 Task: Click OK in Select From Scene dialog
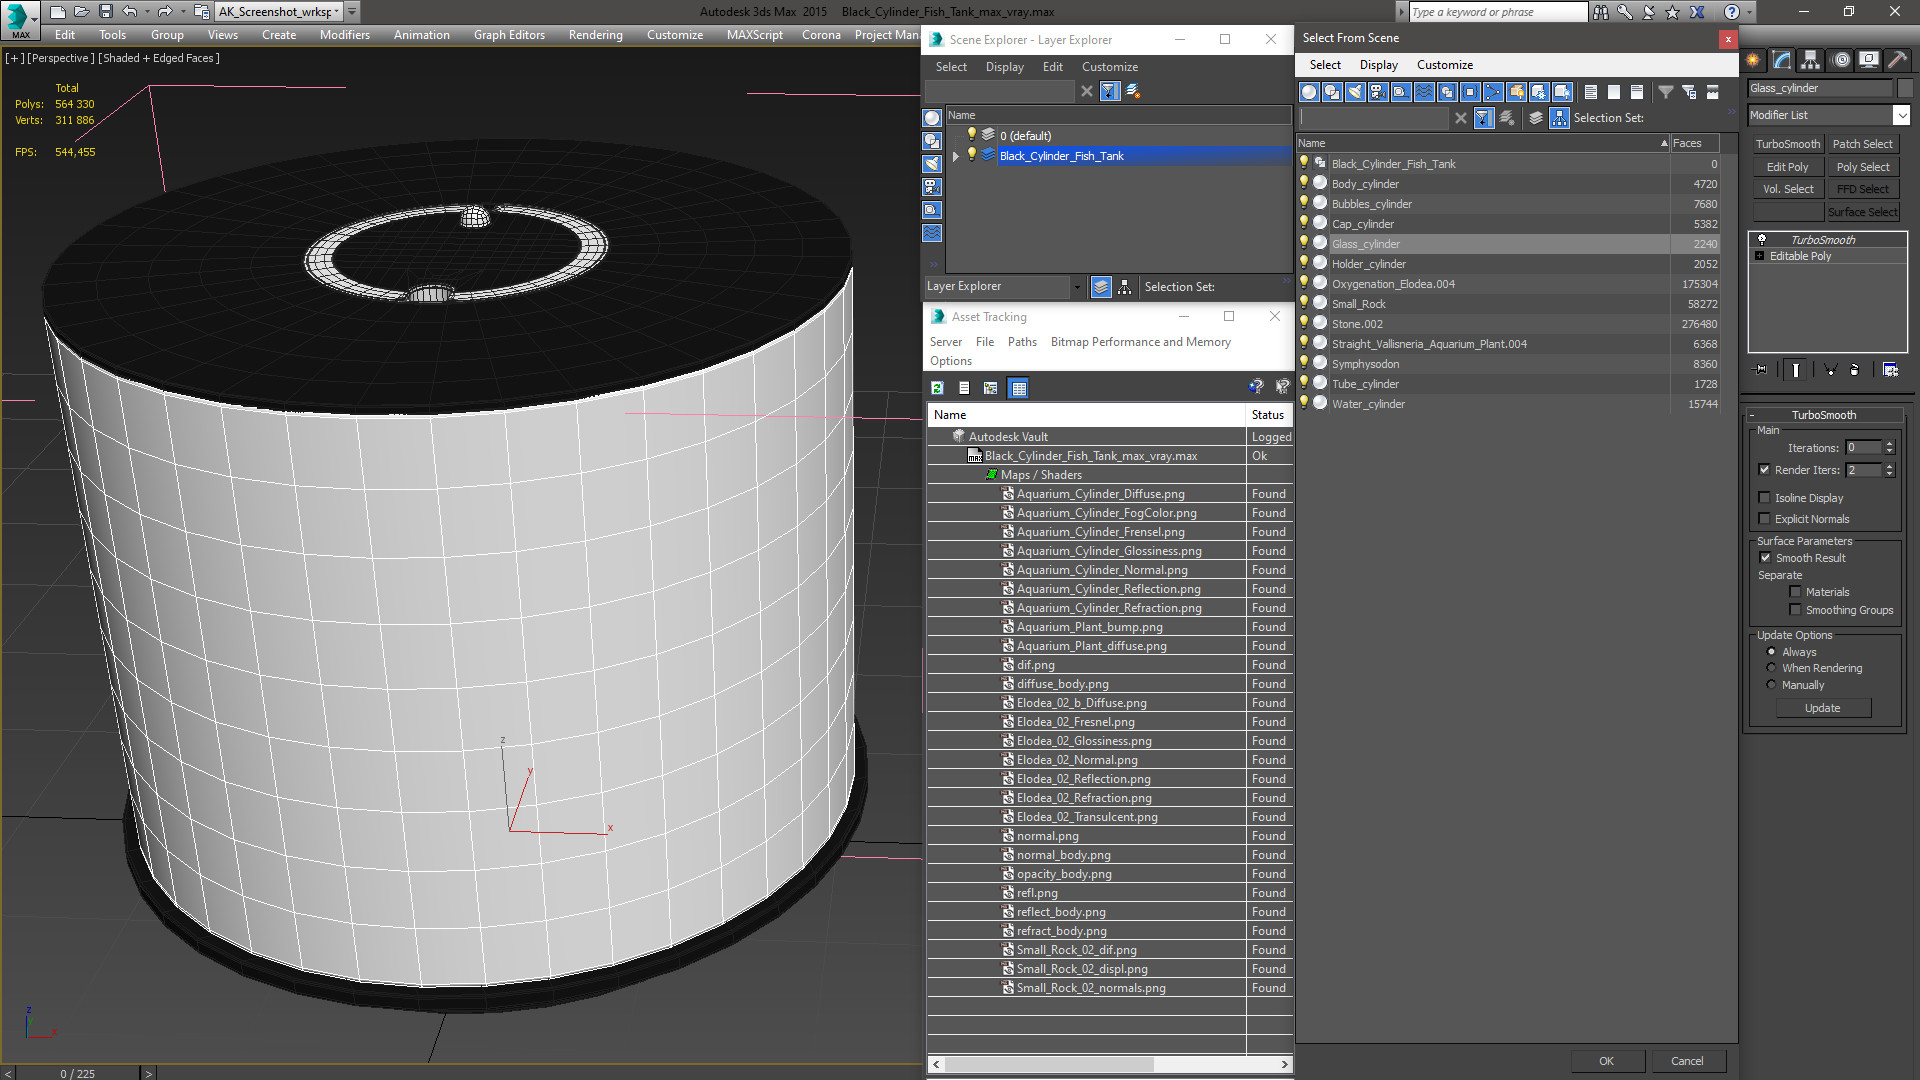(1606, 1061)
